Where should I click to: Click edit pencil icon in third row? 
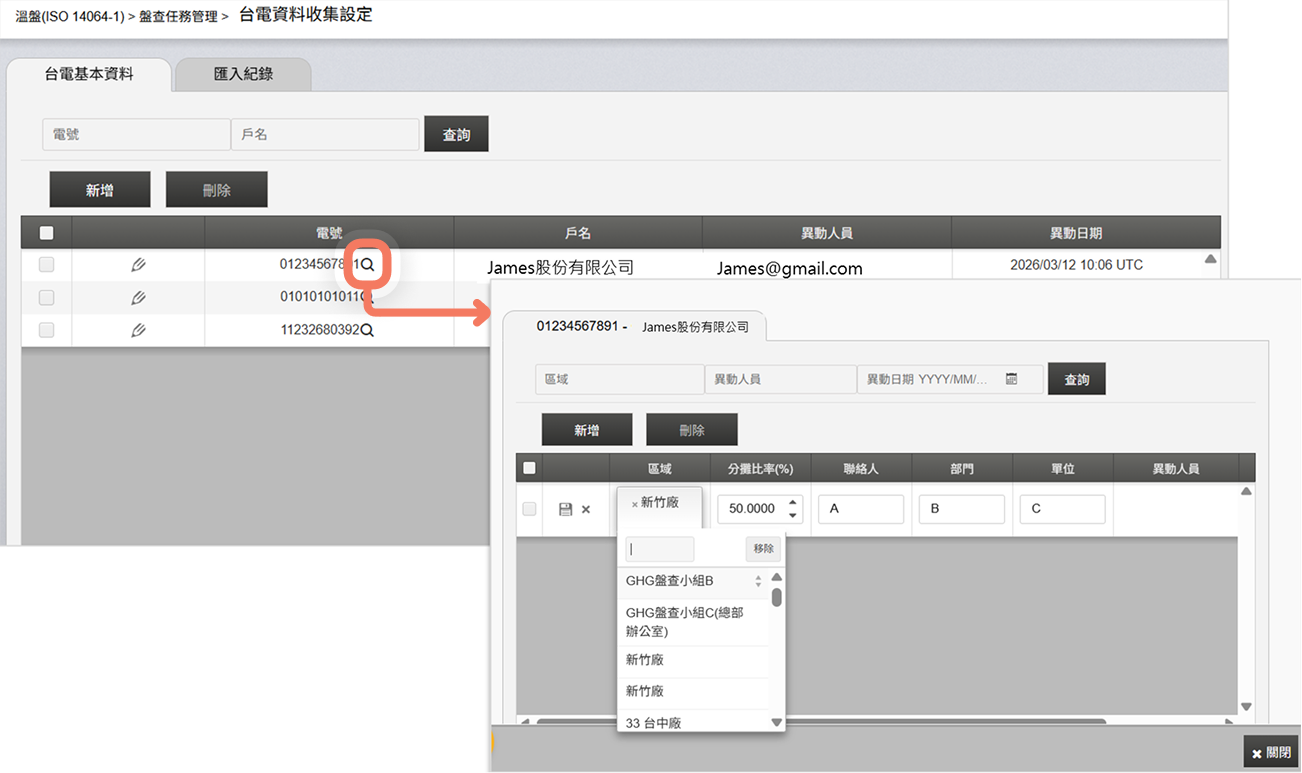pyautogui.click(x=138, y=330)
